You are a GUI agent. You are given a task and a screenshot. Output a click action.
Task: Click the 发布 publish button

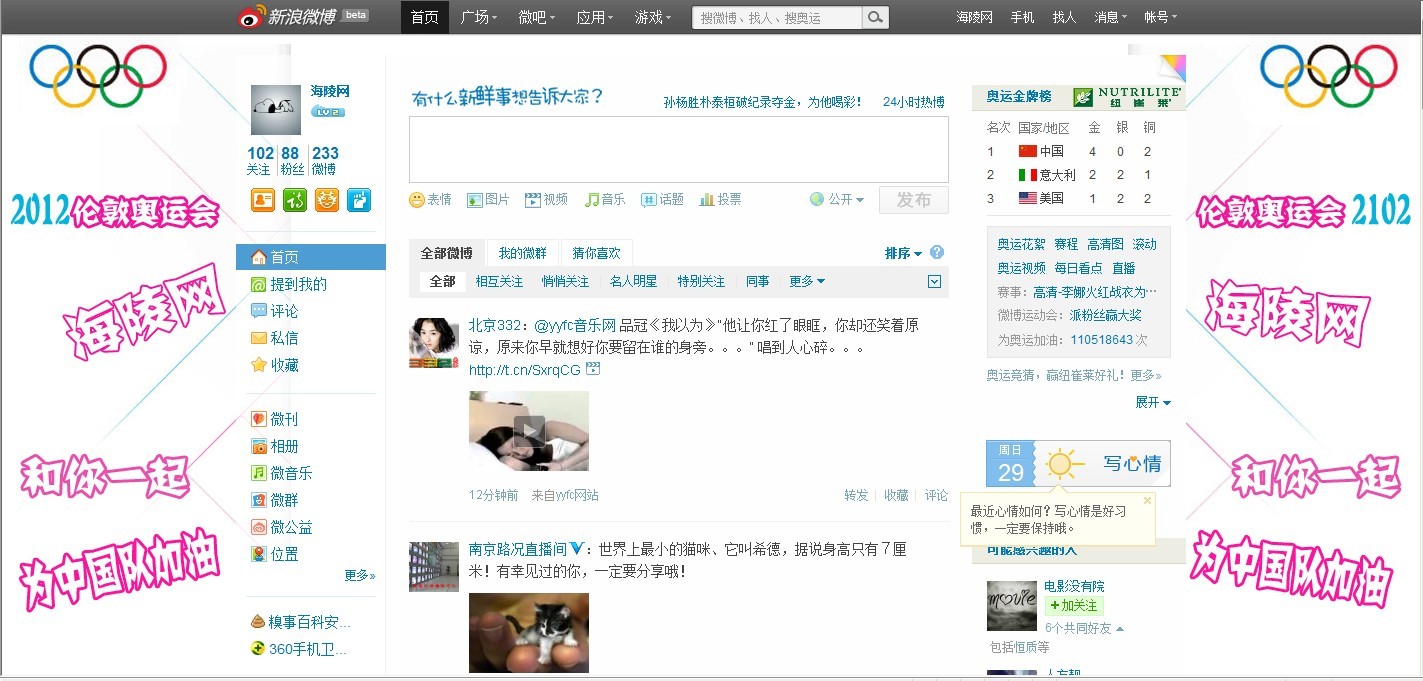click(x=912, y=199)
